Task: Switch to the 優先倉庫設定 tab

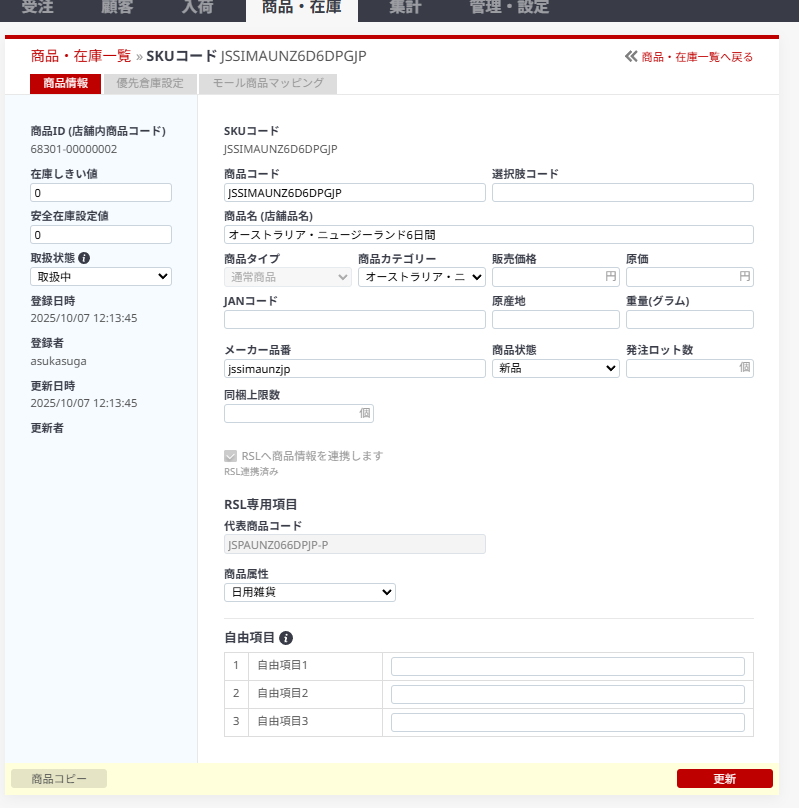Action: (x=151, y=84)
